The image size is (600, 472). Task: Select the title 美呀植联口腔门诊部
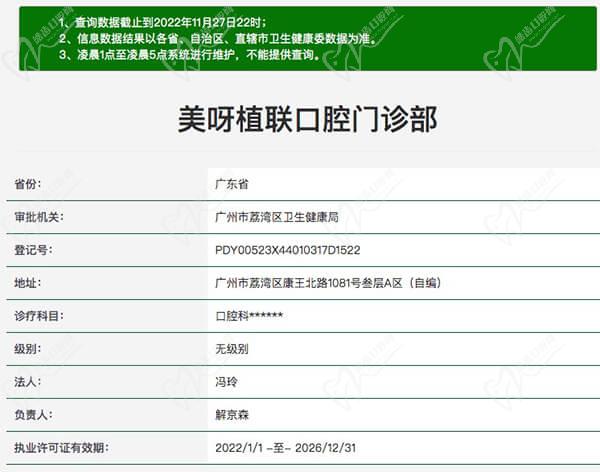point(308,119)
